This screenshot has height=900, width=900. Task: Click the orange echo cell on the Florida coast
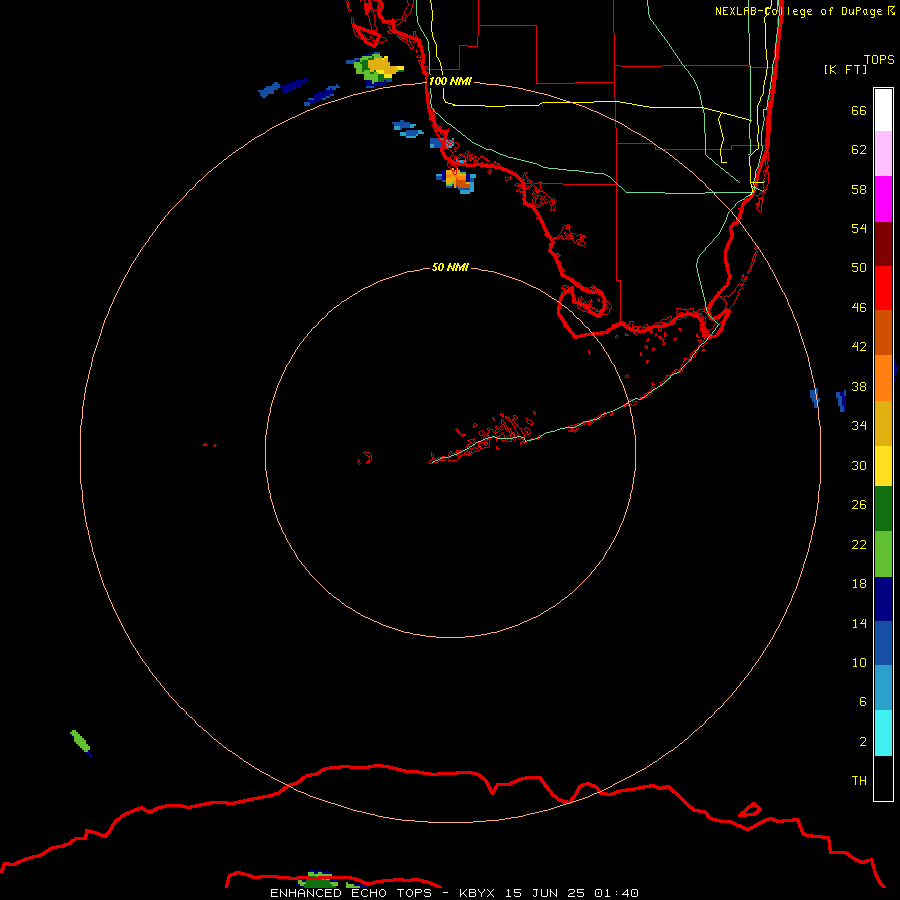[457, 180]
